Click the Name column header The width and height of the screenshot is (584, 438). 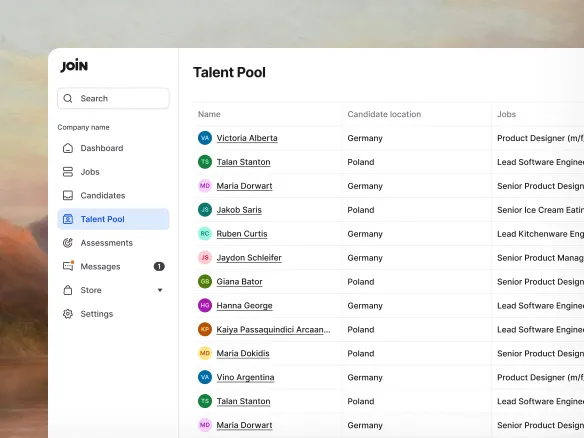[209, 114]
